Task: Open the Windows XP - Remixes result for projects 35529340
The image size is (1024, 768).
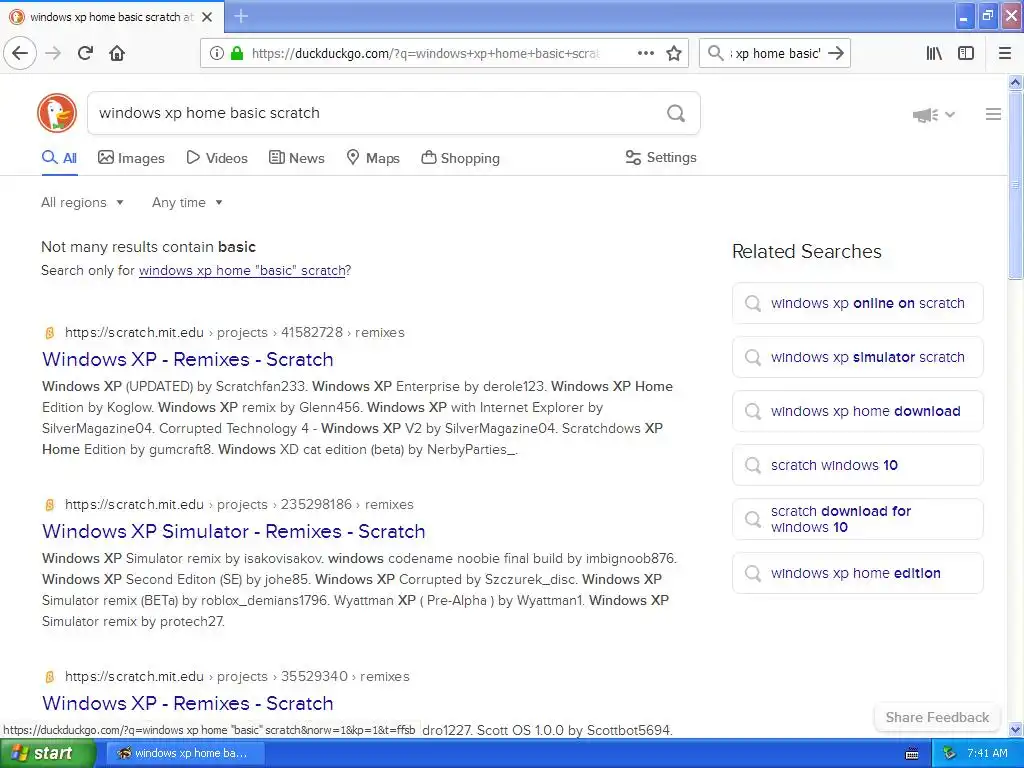Action: click(x=188, y=703)
